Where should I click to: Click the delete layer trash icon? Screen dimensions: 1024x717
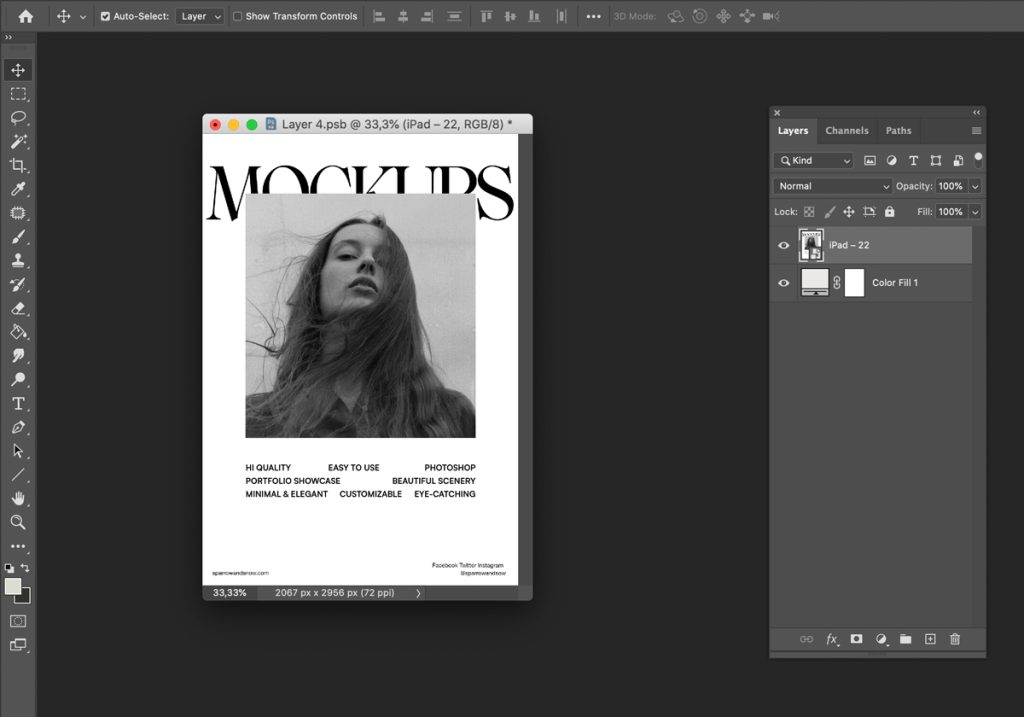pyautogui.click(x=955, y=639)
